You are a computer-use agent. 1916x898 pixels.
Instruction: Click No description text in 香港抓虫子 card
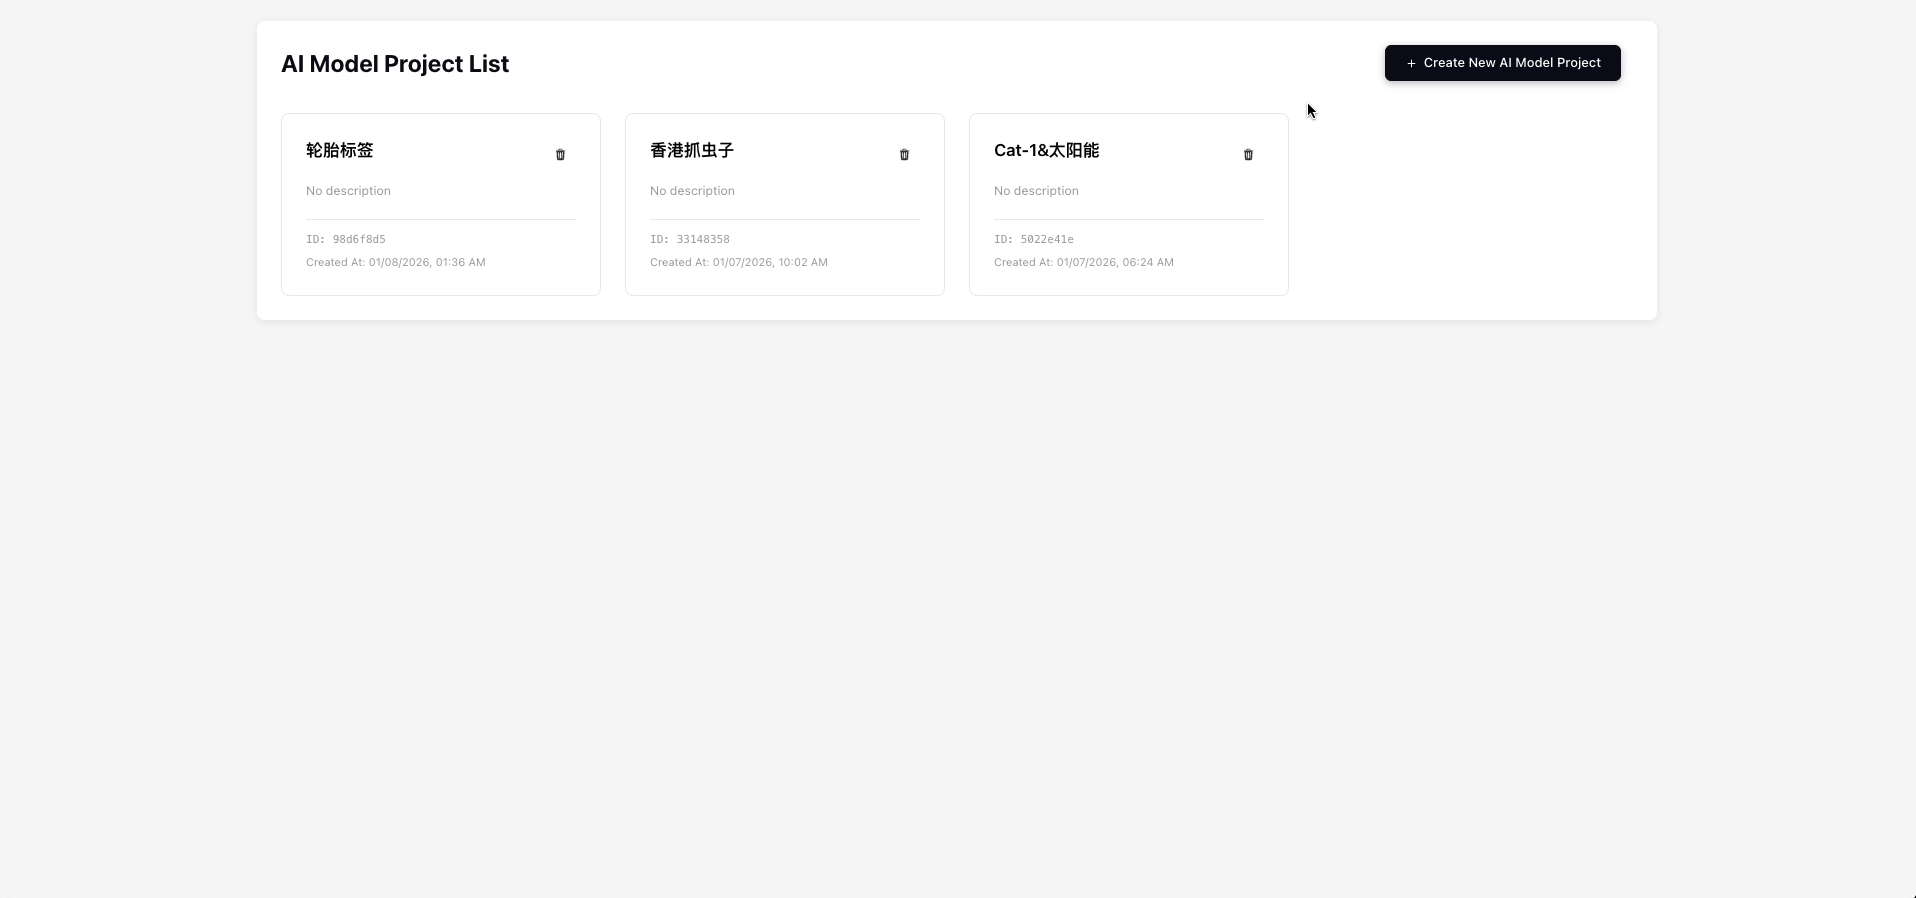[692, 191]
